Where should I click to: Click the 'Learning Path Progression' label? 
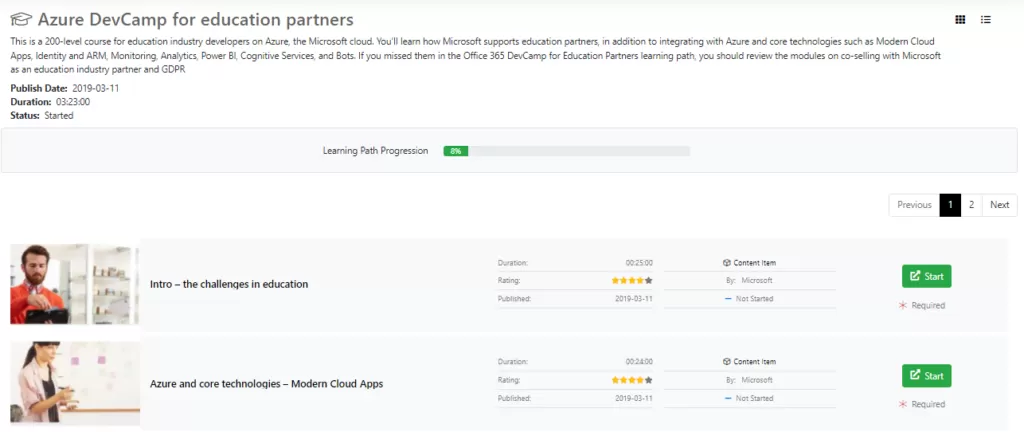click(376, 151)
